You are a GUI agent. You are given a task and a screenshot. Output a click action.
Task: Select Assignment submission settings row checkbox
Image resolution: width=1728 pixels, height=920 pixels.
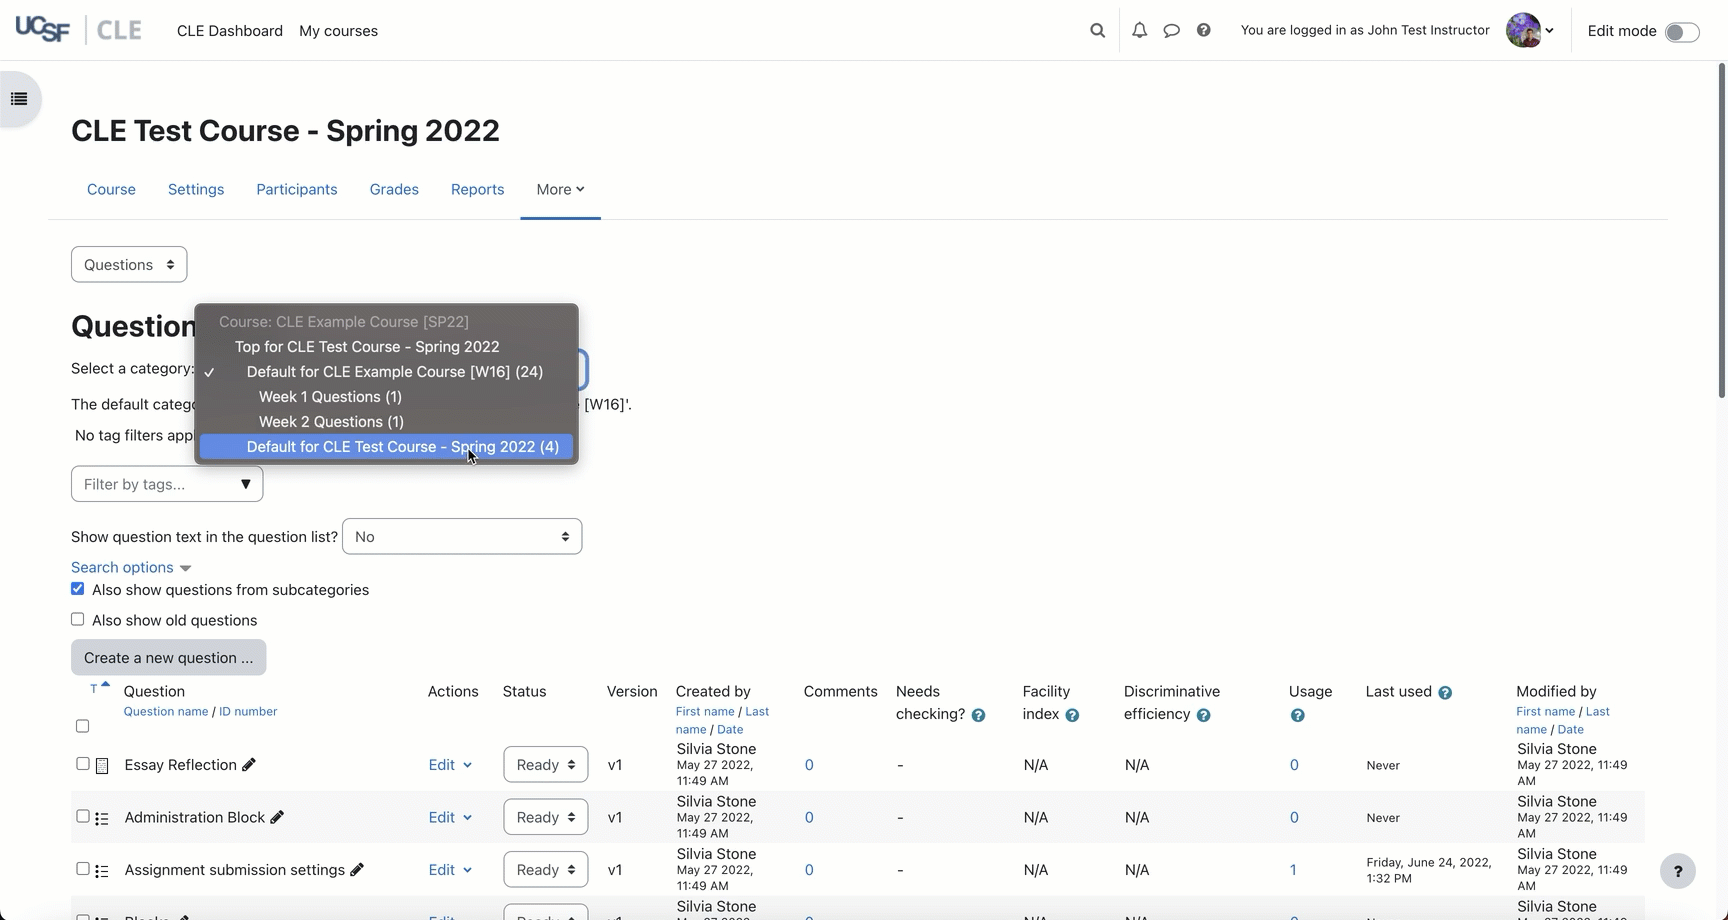pos(83,869)
